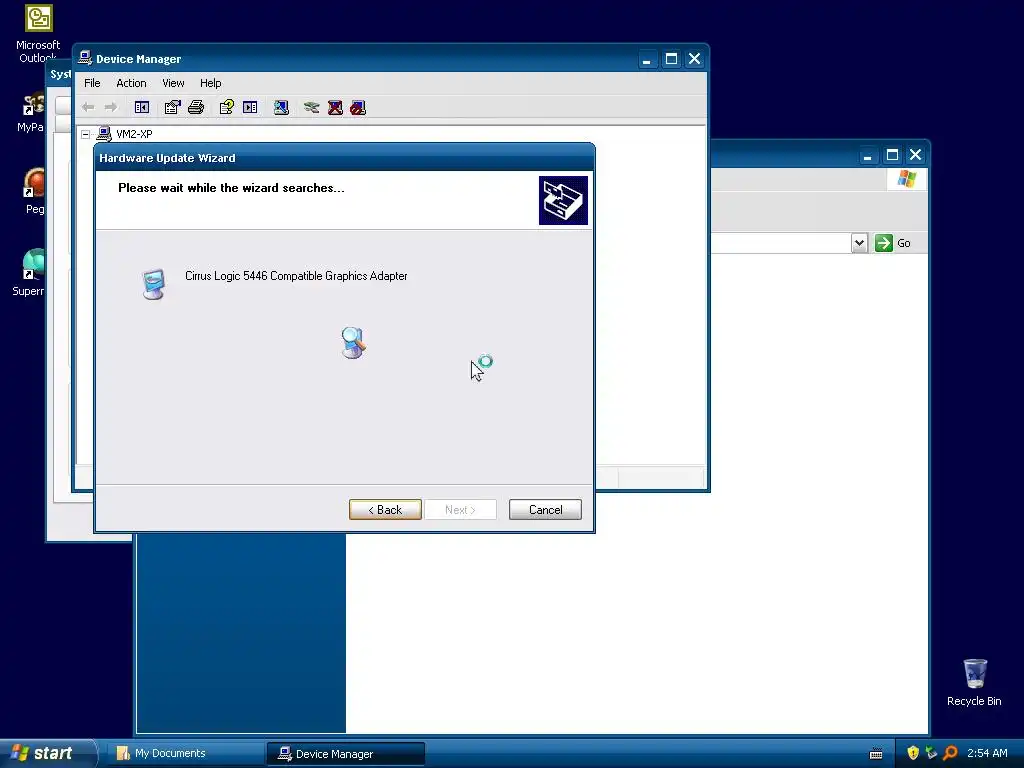Screen dimensions: 1024x768
Task: Click the Safely Remove Hardware tray icon
Action: [931, 753]
